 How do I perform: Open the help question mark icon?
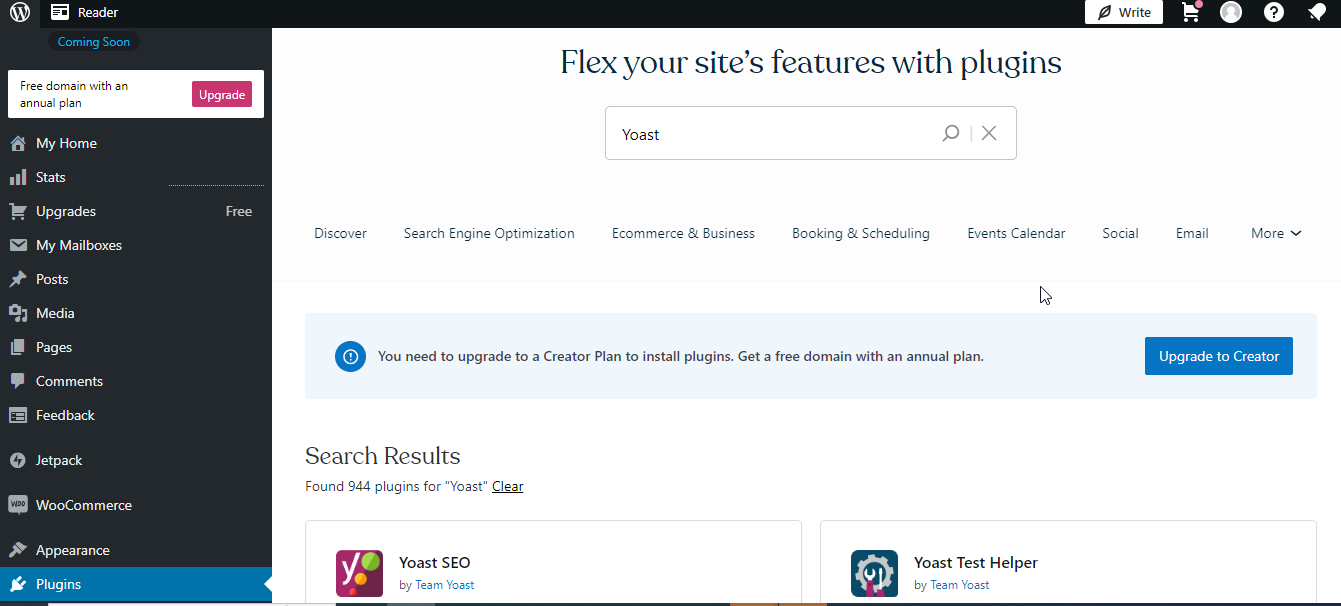click(x=1274, y=12)
